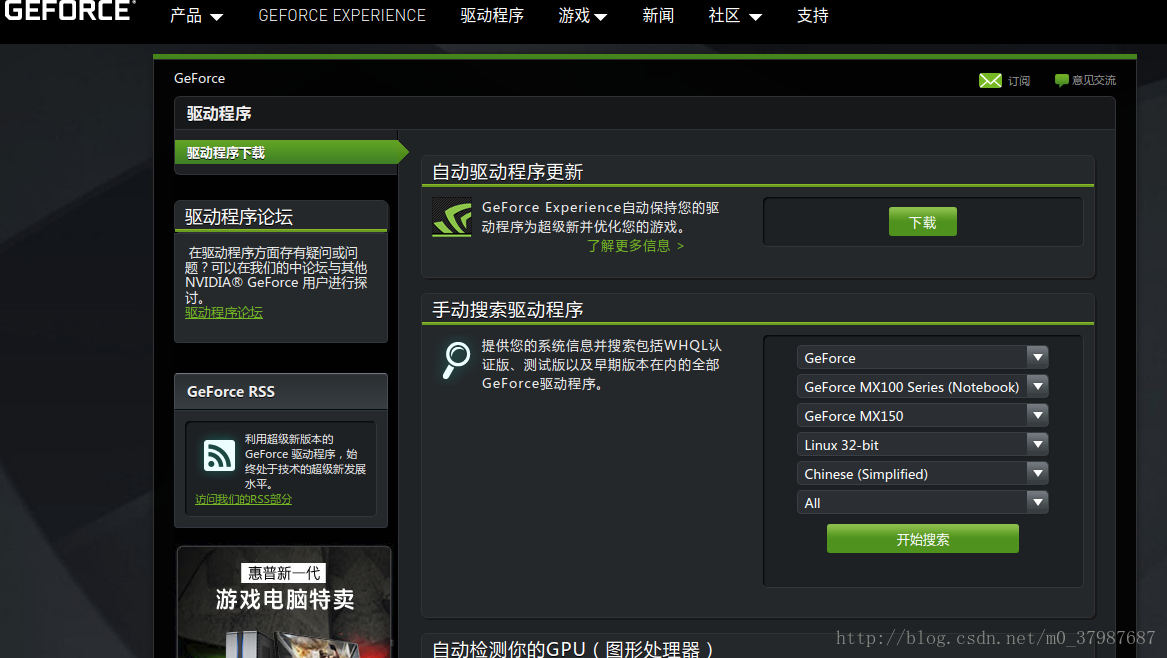Viewport: 1167px width, 658px height.
Task: Click the GeForce RSS panel heading
Action: [x=231, y=392]
